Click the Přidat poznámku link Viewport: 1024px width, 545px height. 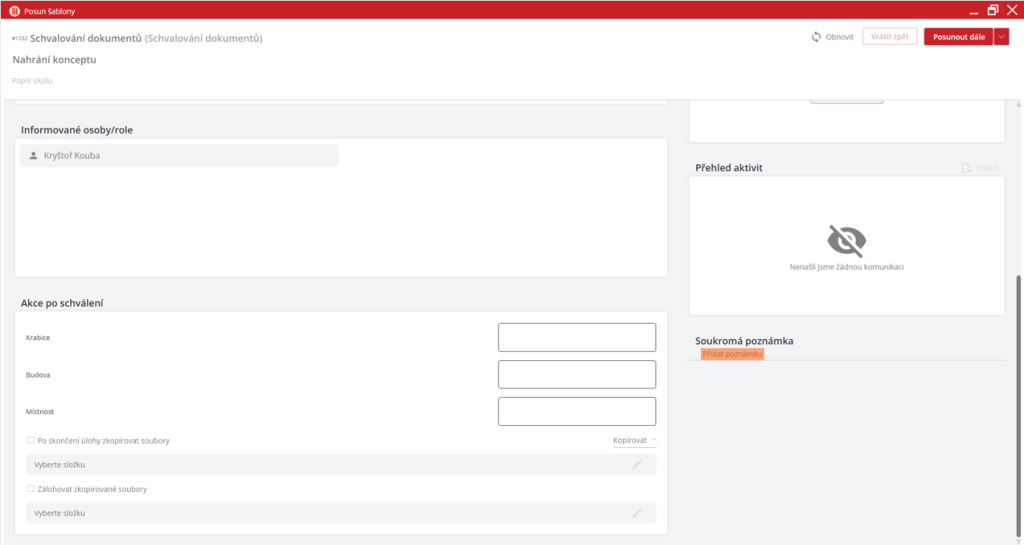(x=732, y=354)
